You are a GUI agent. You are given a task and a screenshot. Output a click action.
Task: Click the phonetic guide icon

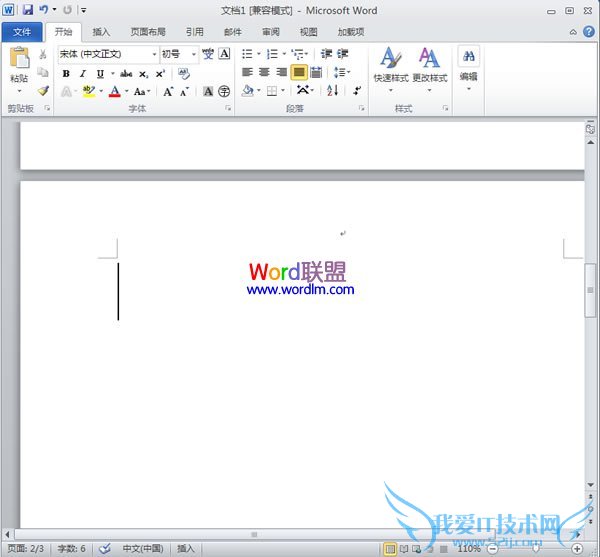(x=208, y=54)
